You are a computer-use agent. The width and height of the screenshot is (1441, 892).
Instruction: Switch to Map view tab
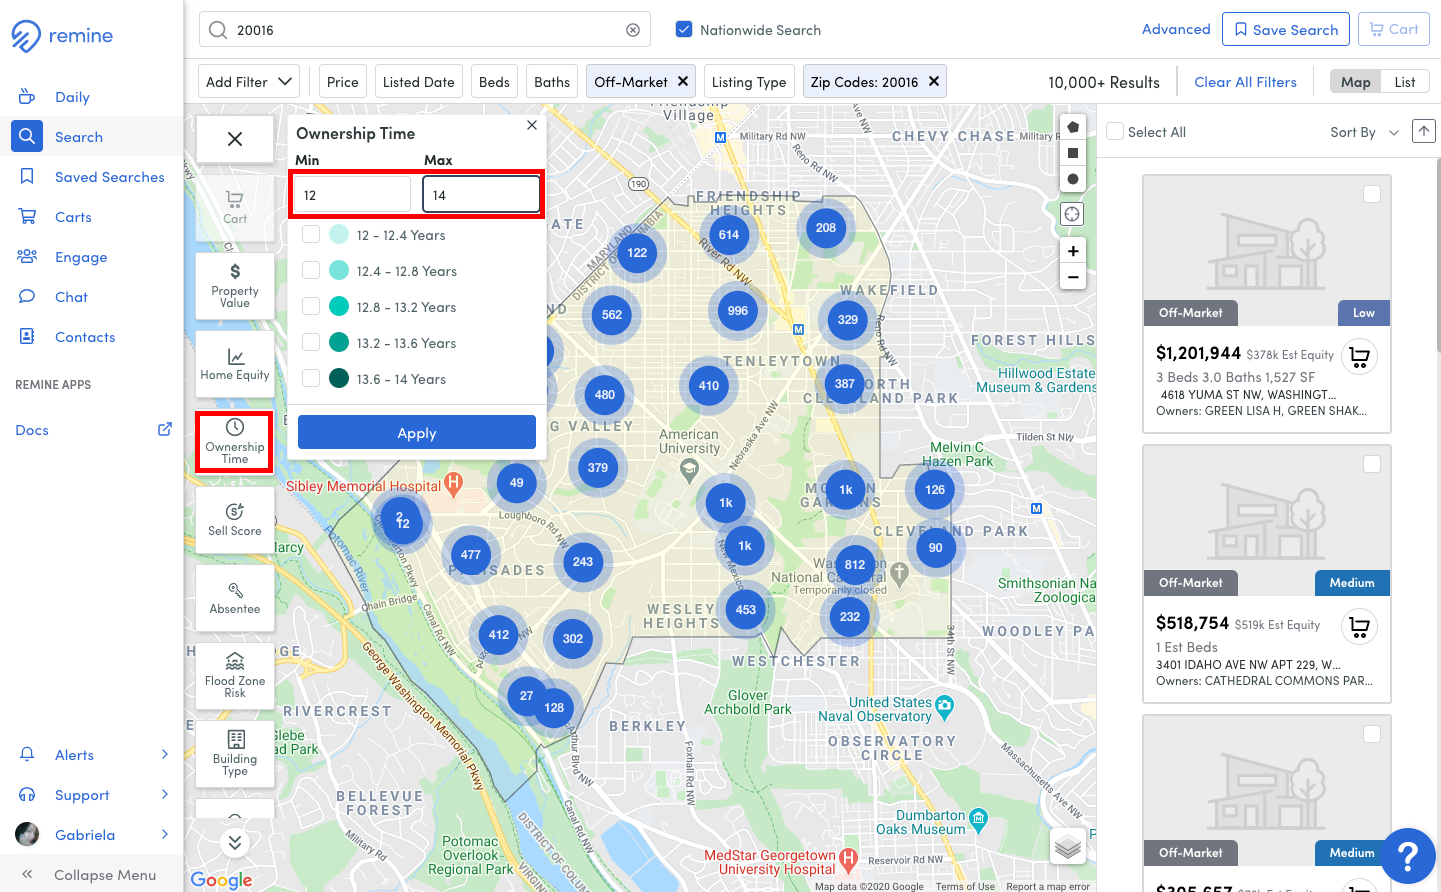point(1356,82)
